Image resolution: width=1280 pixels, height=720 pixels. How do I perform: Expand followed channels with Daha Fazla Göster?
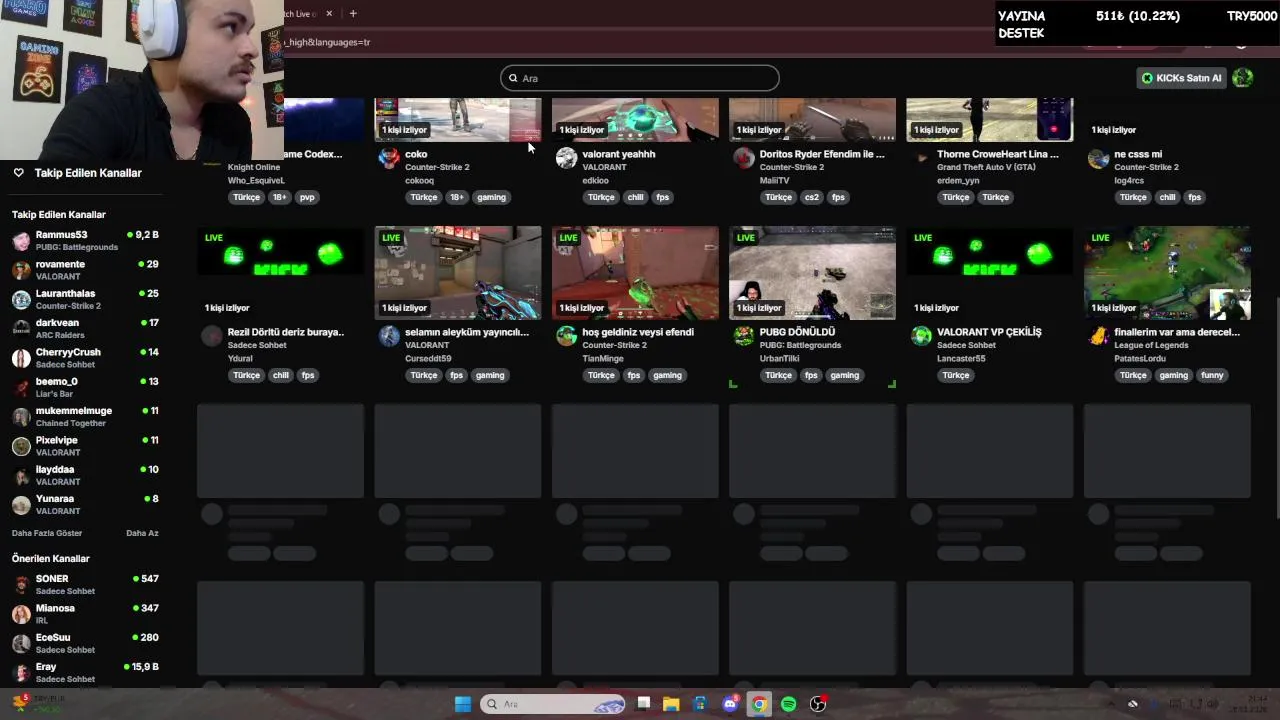coord(47,533)
